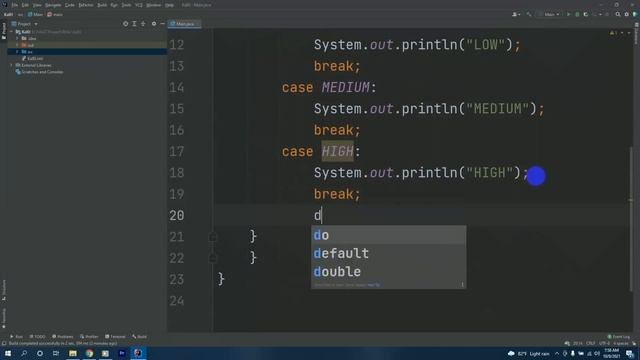This screenshot has height=360, width=640.
Task: Open the Build menu
Action: (102, 5)
